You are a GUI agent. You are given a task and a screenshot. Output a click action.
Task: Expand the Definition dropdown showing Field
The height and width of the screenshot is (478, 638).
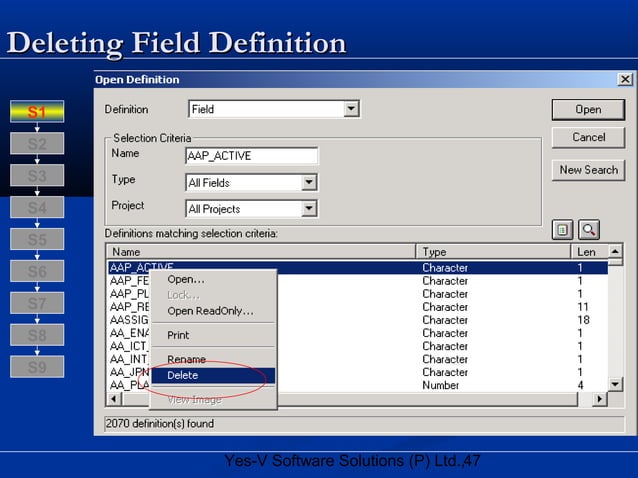[x=351, y=109]
